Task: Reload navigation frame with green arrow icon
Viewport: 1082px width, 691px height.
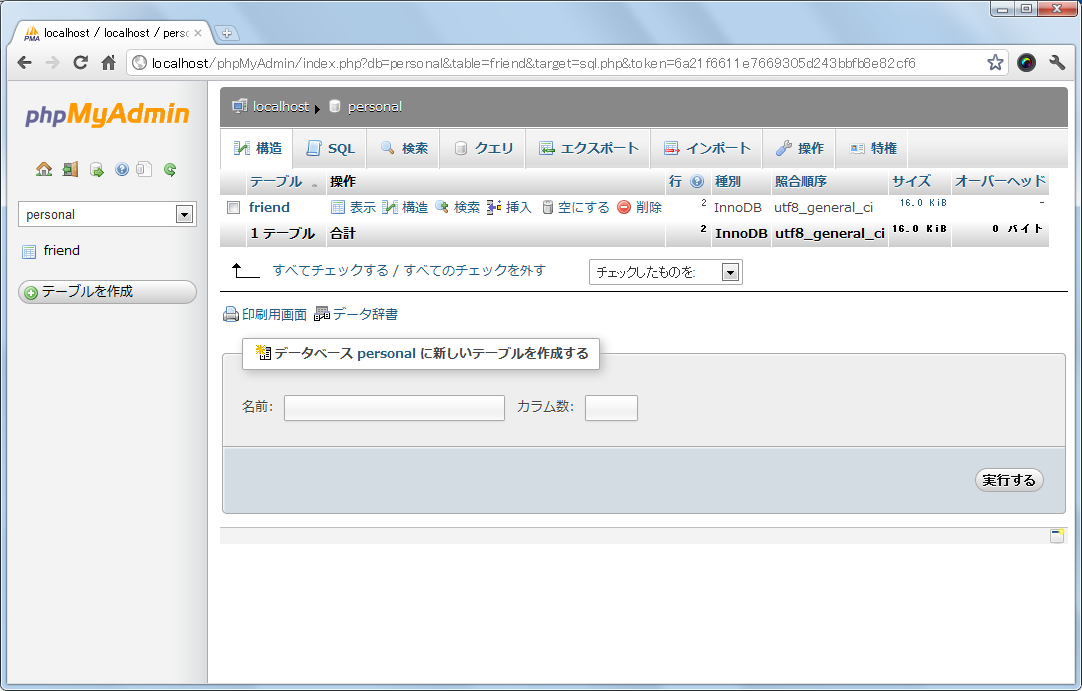Action: point(170,169)
